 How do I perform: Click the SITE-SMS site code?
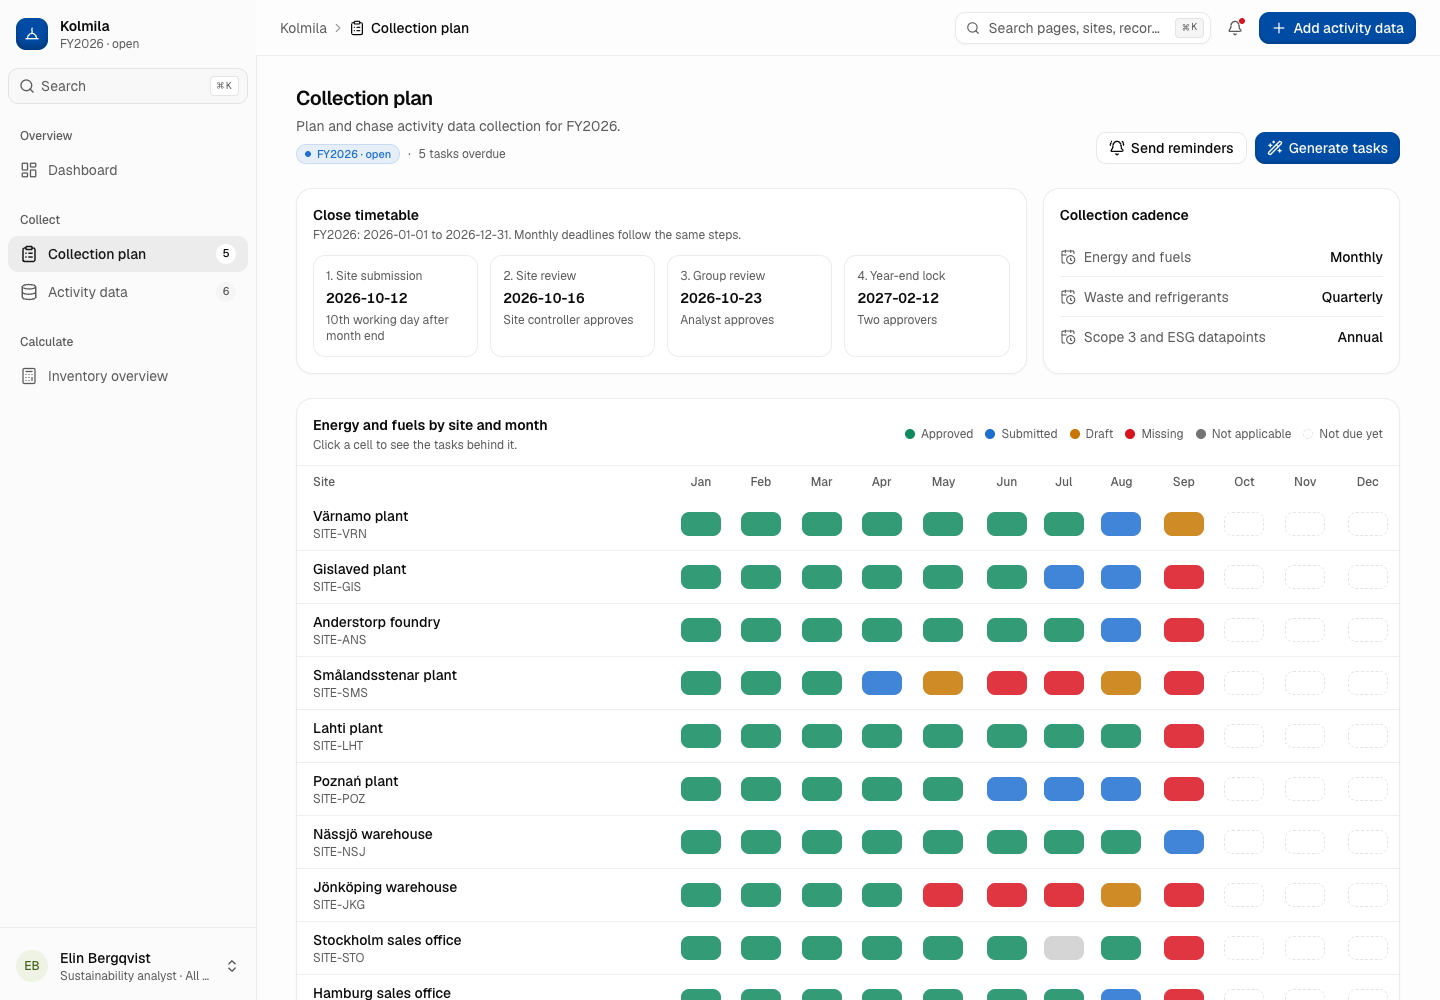click(x=340, y=693)
